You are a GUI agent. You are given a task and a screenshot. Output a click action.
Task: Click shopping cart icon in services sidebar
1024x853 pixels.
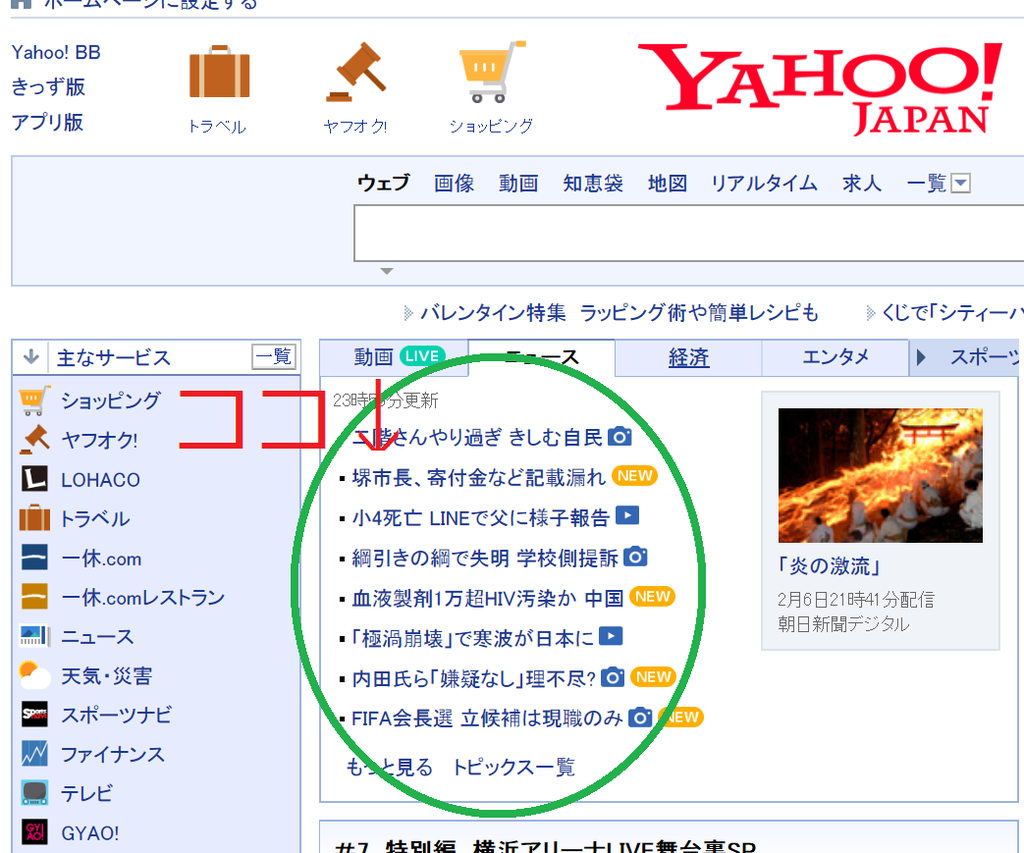[x=35, y=400]
